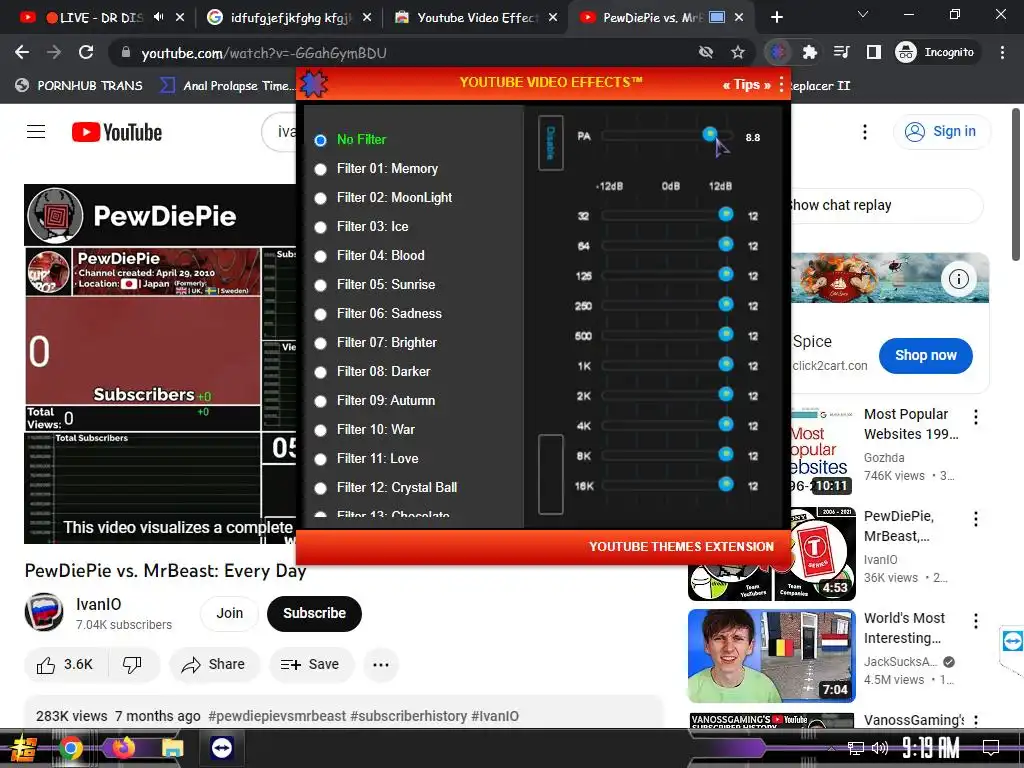Reload the page

(86, 52)
